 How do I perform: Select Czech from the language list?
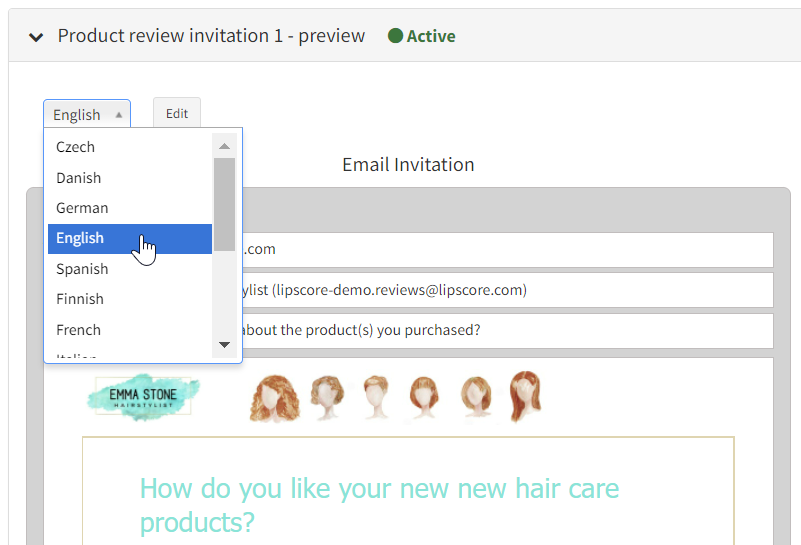(76, 147)
